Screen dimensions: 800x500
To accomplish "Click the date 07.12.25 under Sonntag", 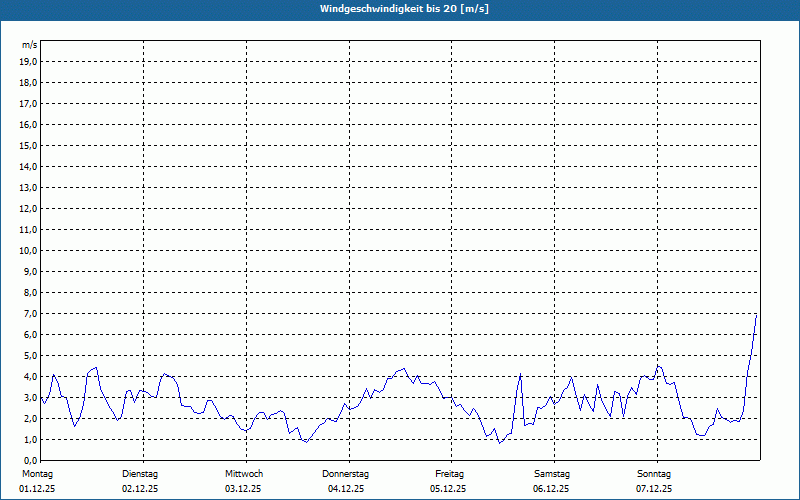I will point(654,489).
